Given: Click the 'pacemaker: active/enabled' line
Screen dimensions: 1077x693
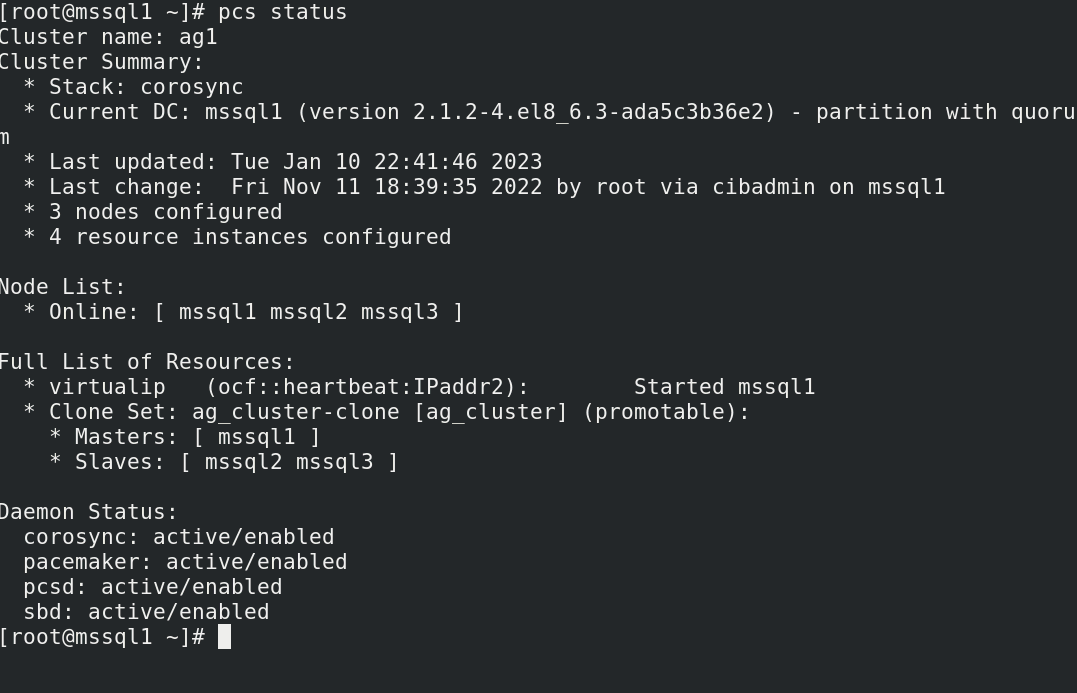Looking at the screenshot, I should 185,562.
